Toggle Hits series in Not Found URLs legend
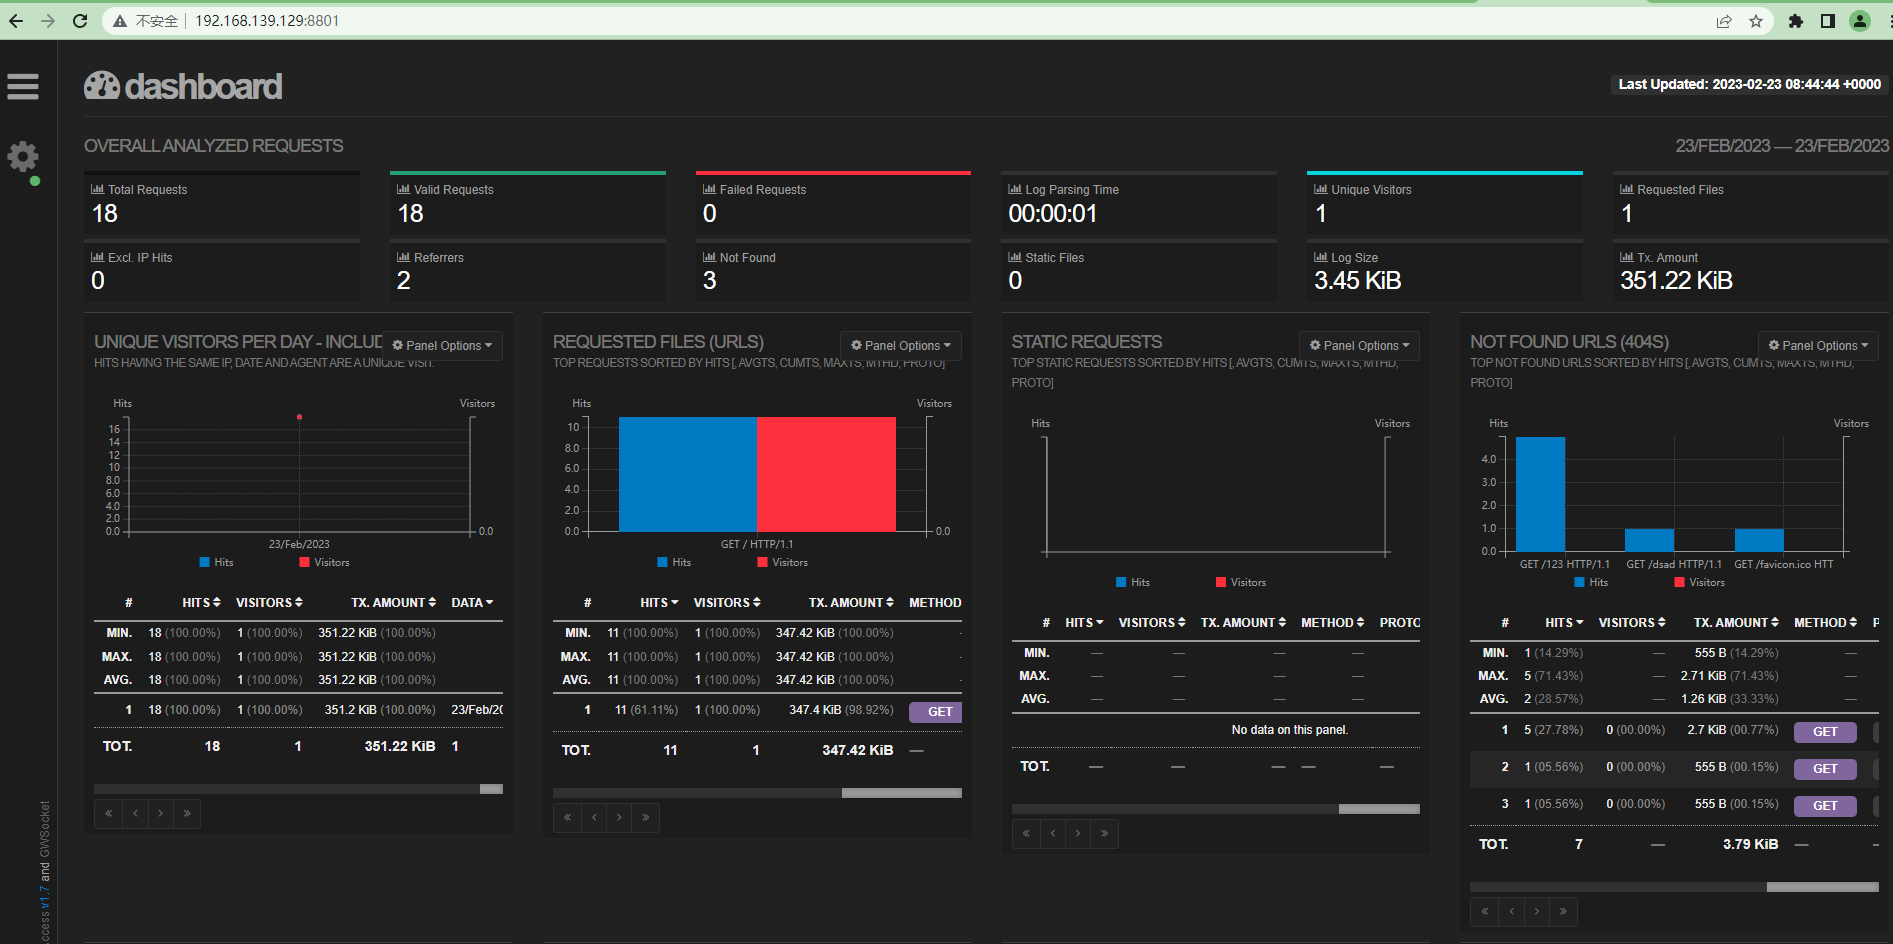Image resolution: width=1893 pixels, height=944 pixels. click(x=1591, y=583)
